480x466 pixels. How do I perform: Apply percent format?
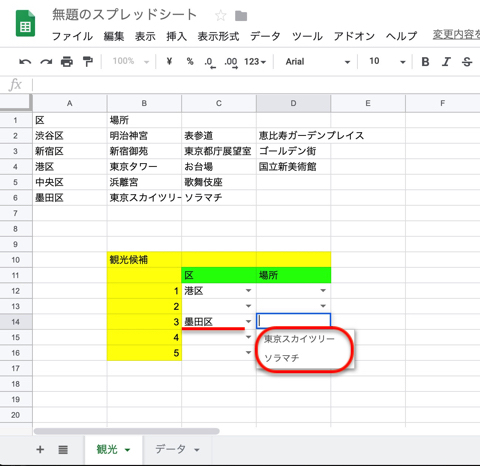[190, 61]
